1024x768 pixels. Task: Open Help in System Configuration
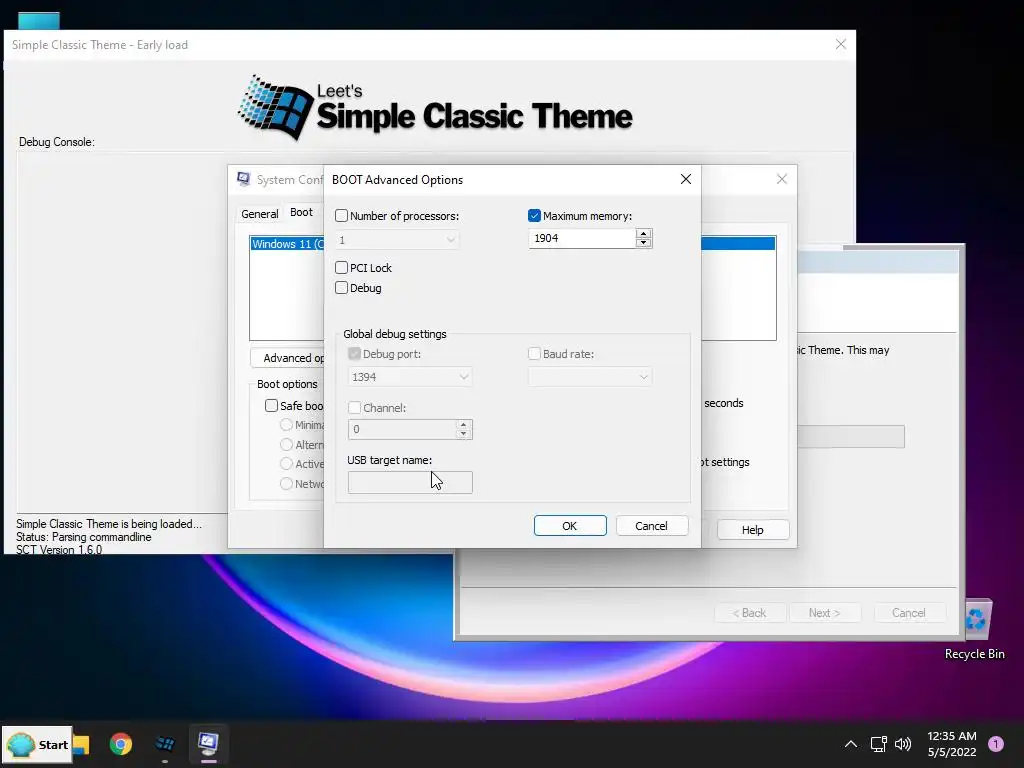click(752, 530)
